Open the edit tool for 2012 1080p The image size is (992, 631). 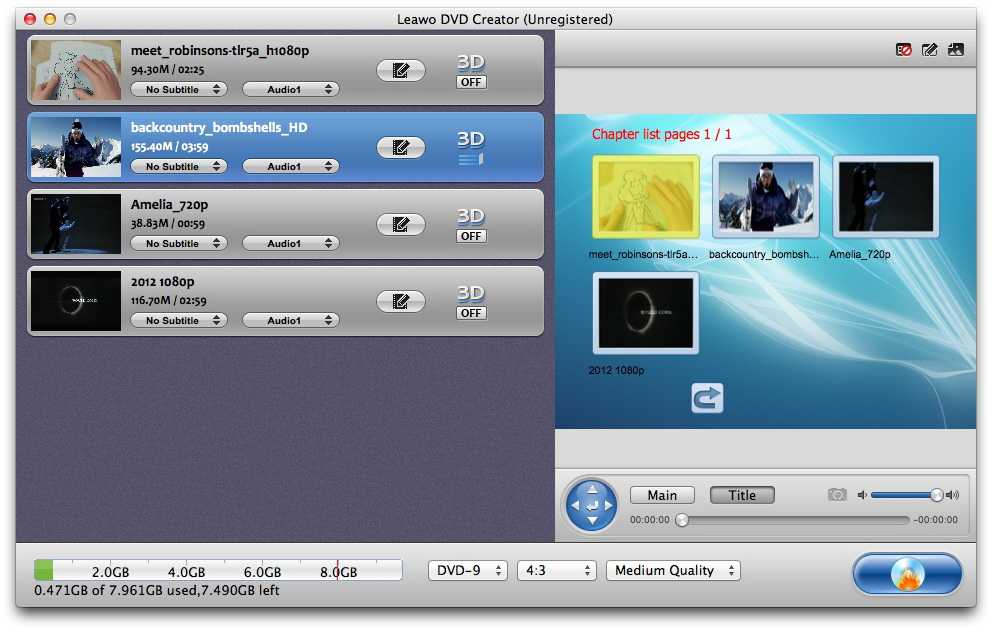pos(400,301)
